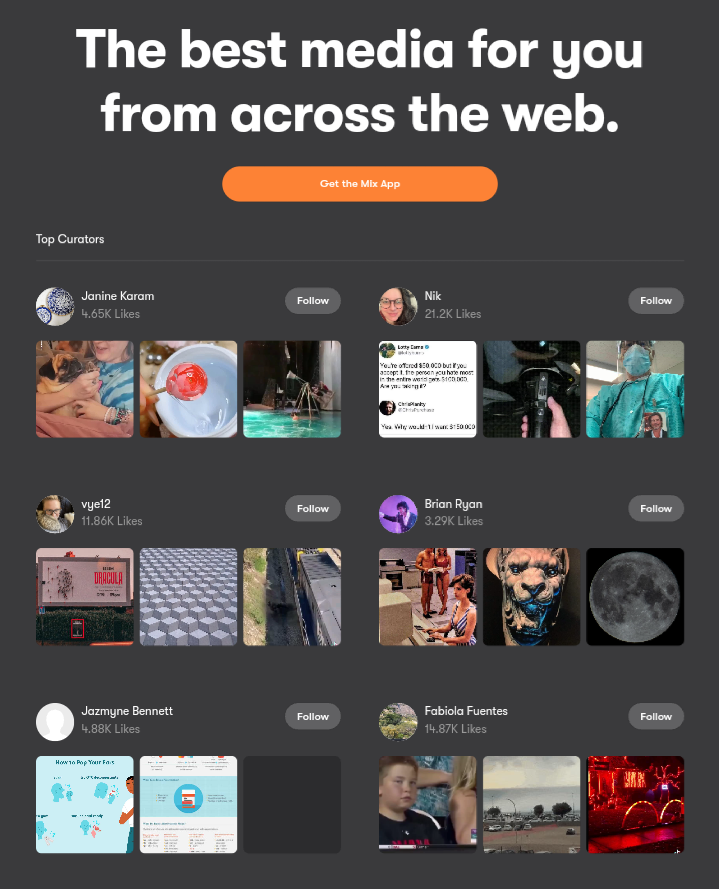Open Brian Ryan's purple profile avatar

pyautogui.click(x=398, y=514)
